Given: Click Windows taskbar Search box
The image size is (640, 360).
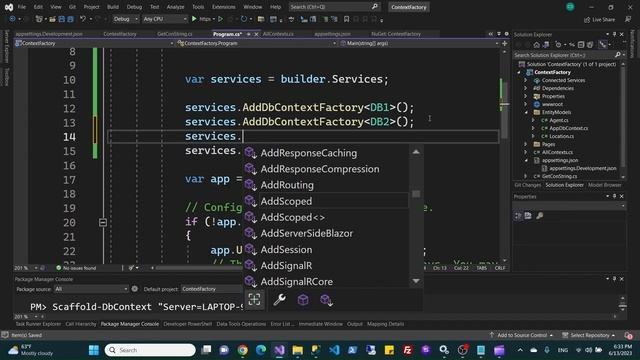Looking at the screenshot, I should [x=150, y=350].
